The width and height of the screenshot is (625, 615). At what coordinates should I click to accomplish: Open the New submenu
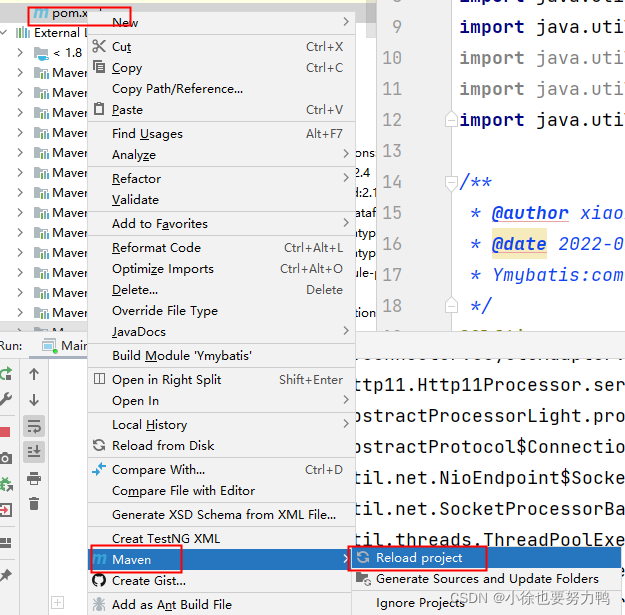coord(221,22)
